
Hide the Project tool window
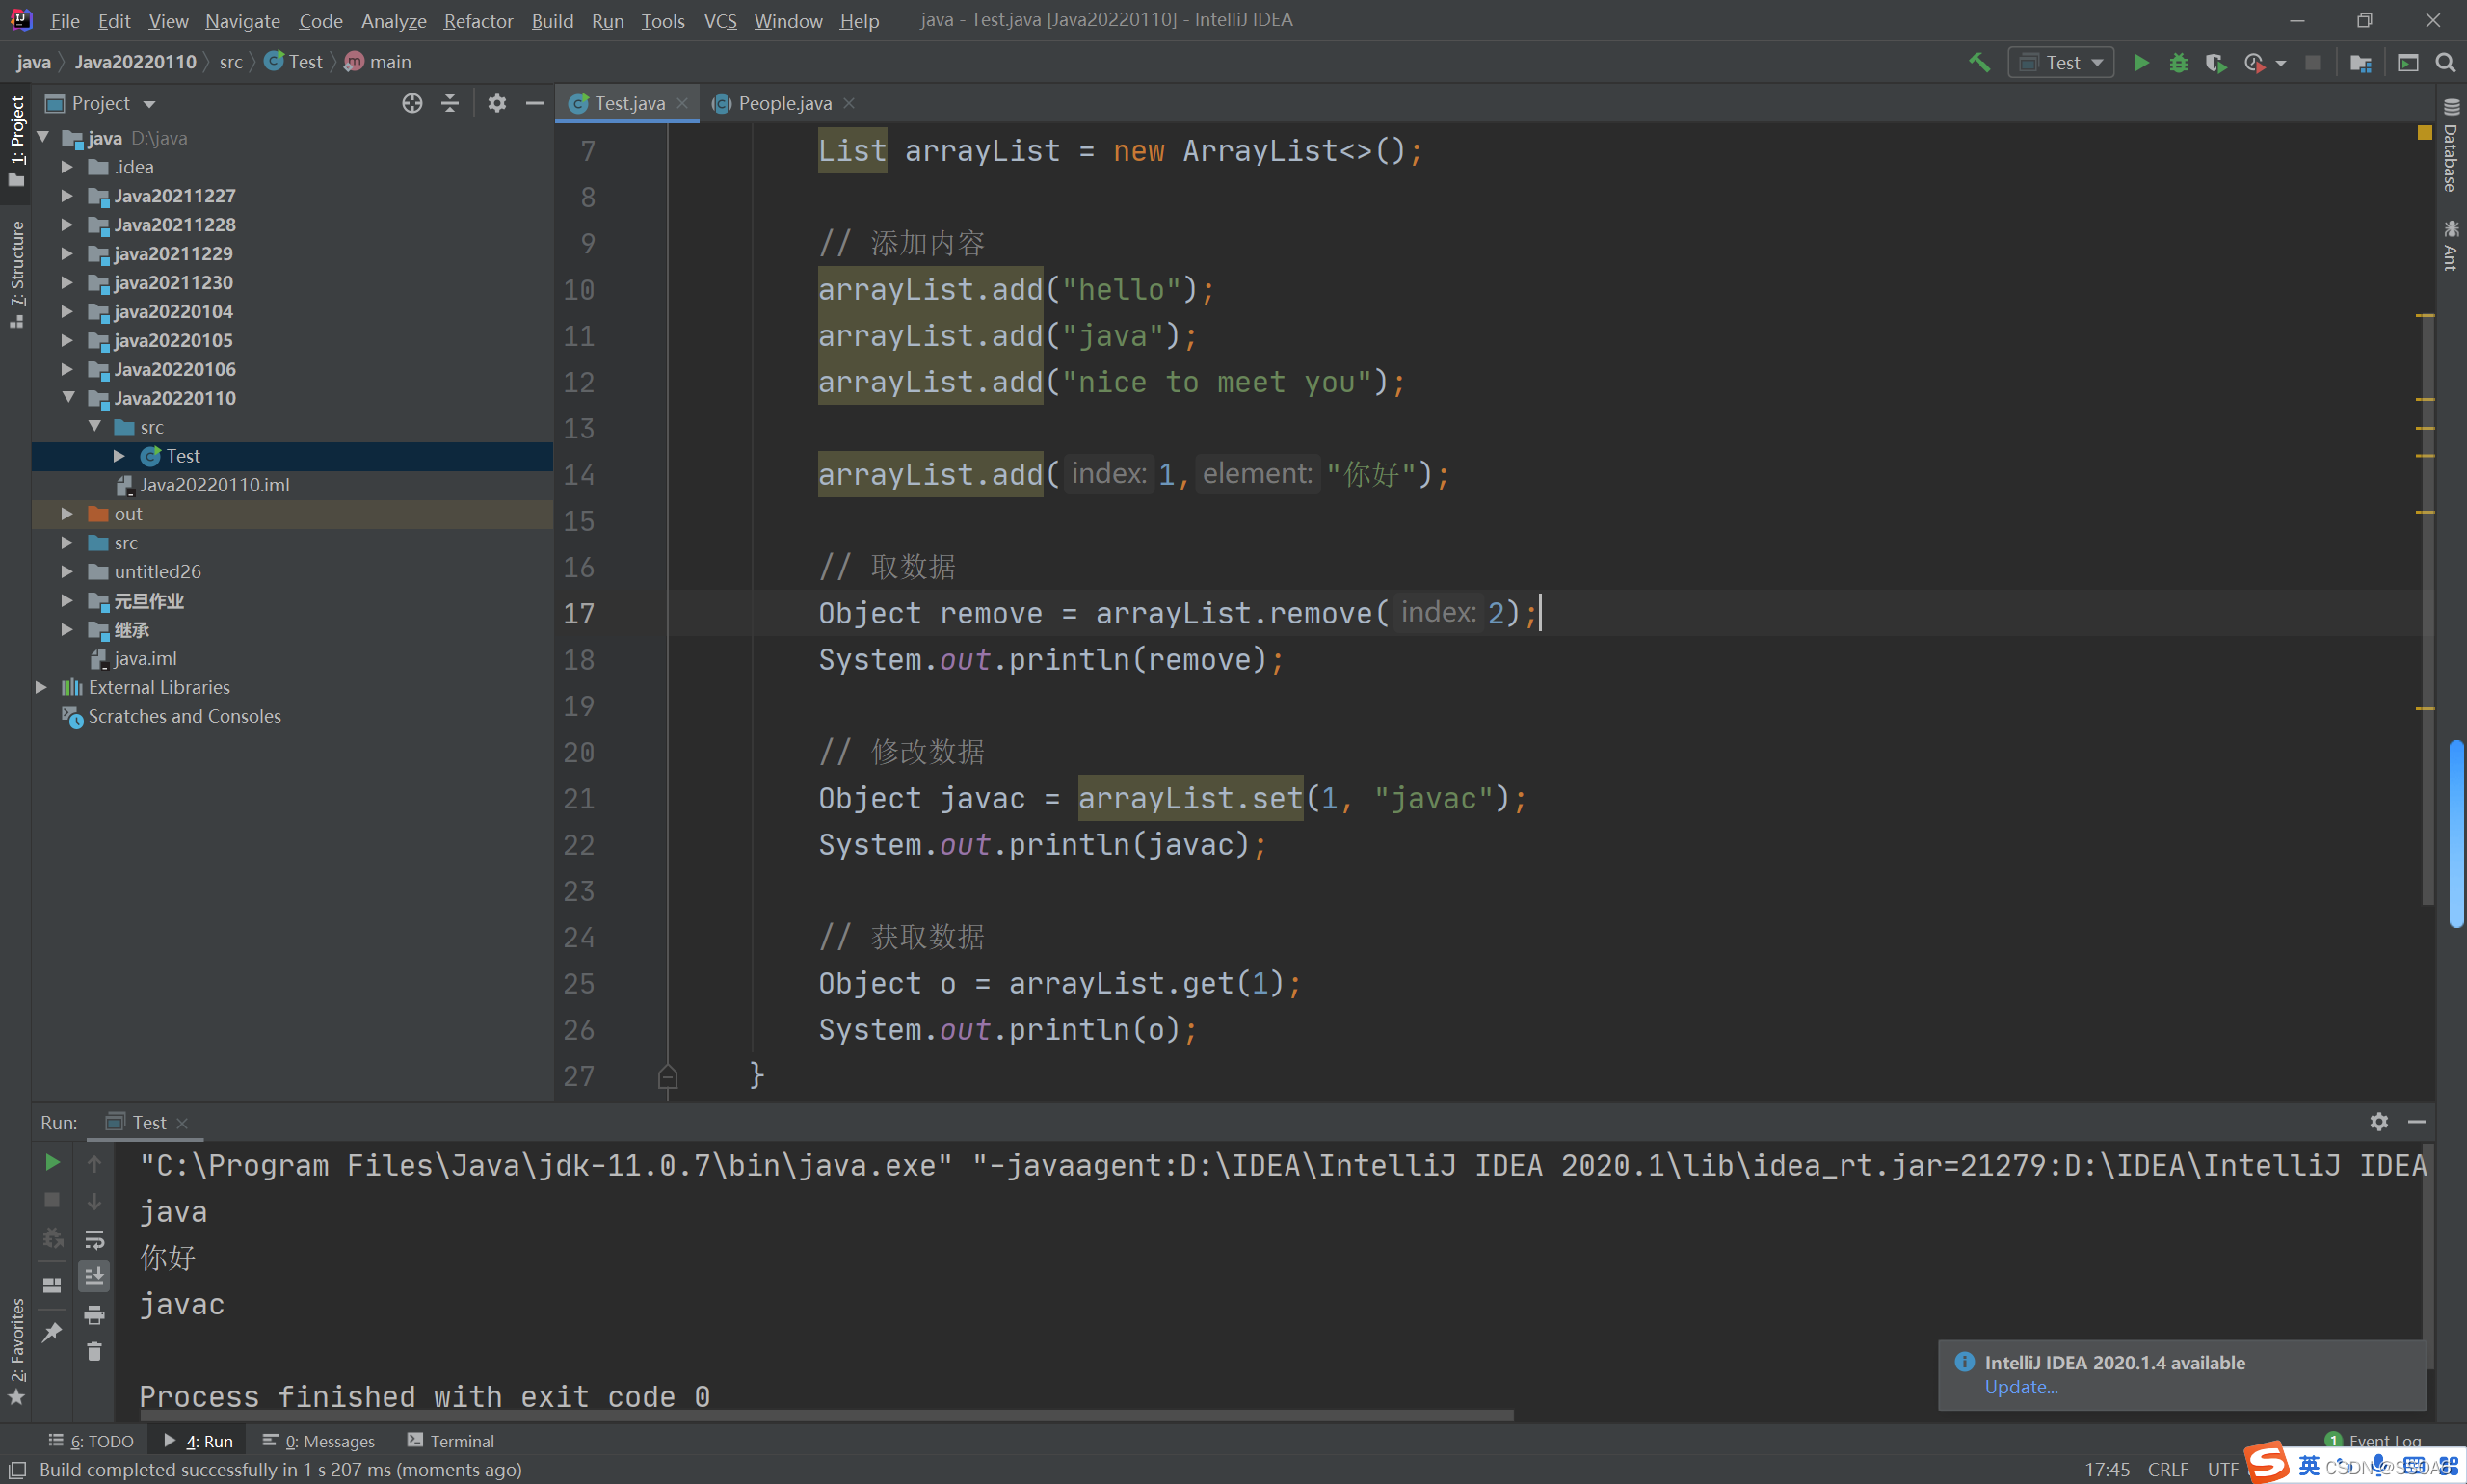[535, 103]
